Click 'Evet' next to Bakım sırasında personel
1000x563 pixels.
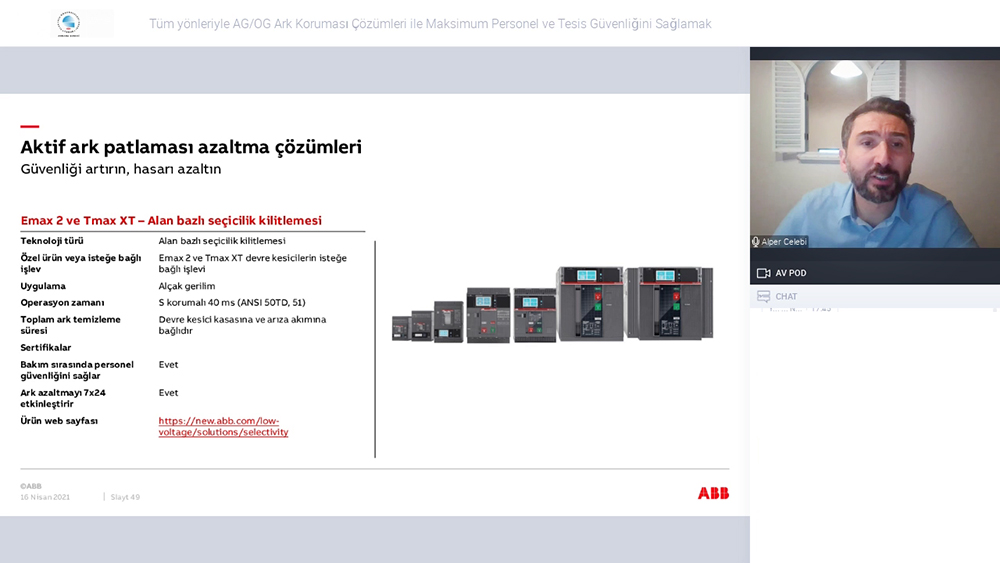click(x=168, y=365)
